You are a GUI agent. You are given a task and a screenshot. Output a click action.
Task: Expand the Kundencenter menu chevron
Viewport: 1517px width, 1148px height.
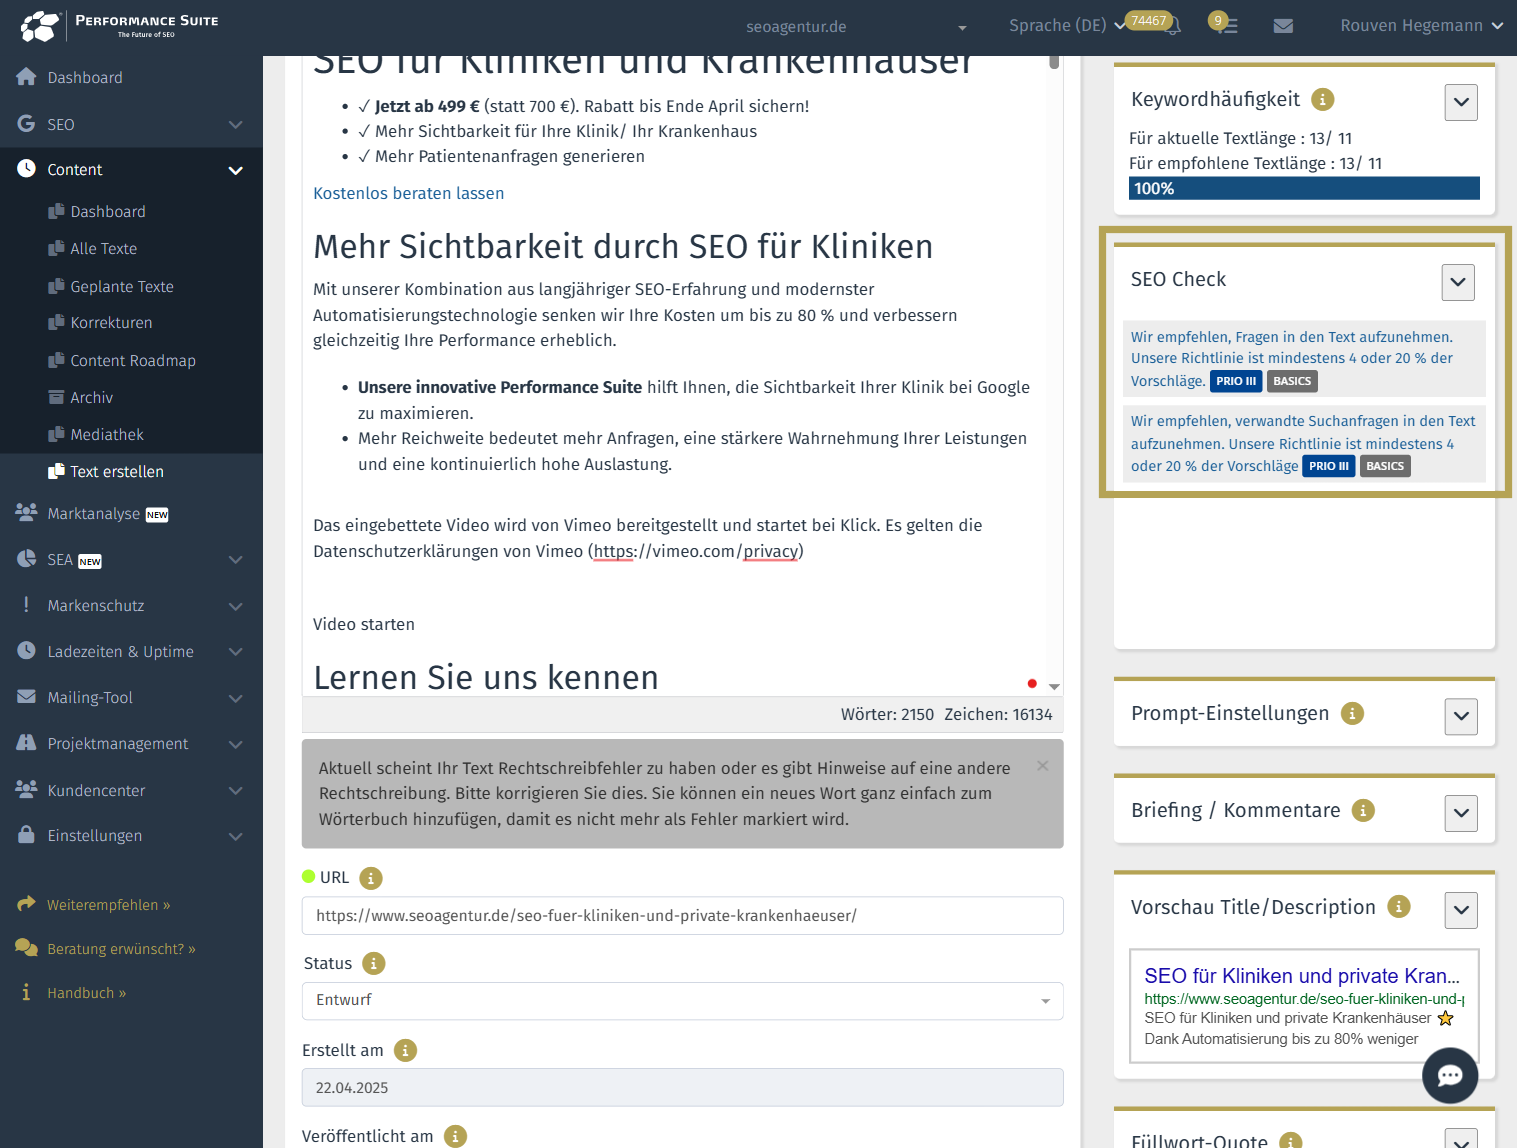click(x=236, y=791)
